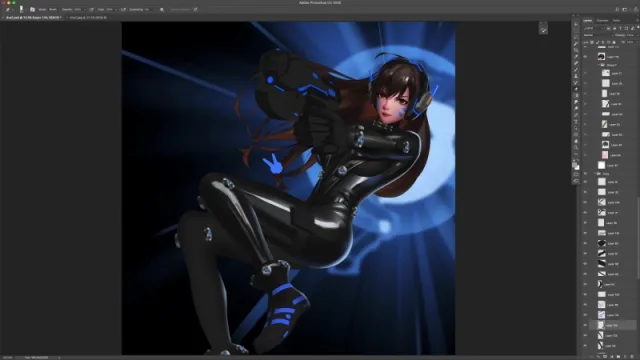Image resolution: width=640 pixels, height=360 pixels.
Task: Select the Path Selection tool
Action: click(576, 128)
